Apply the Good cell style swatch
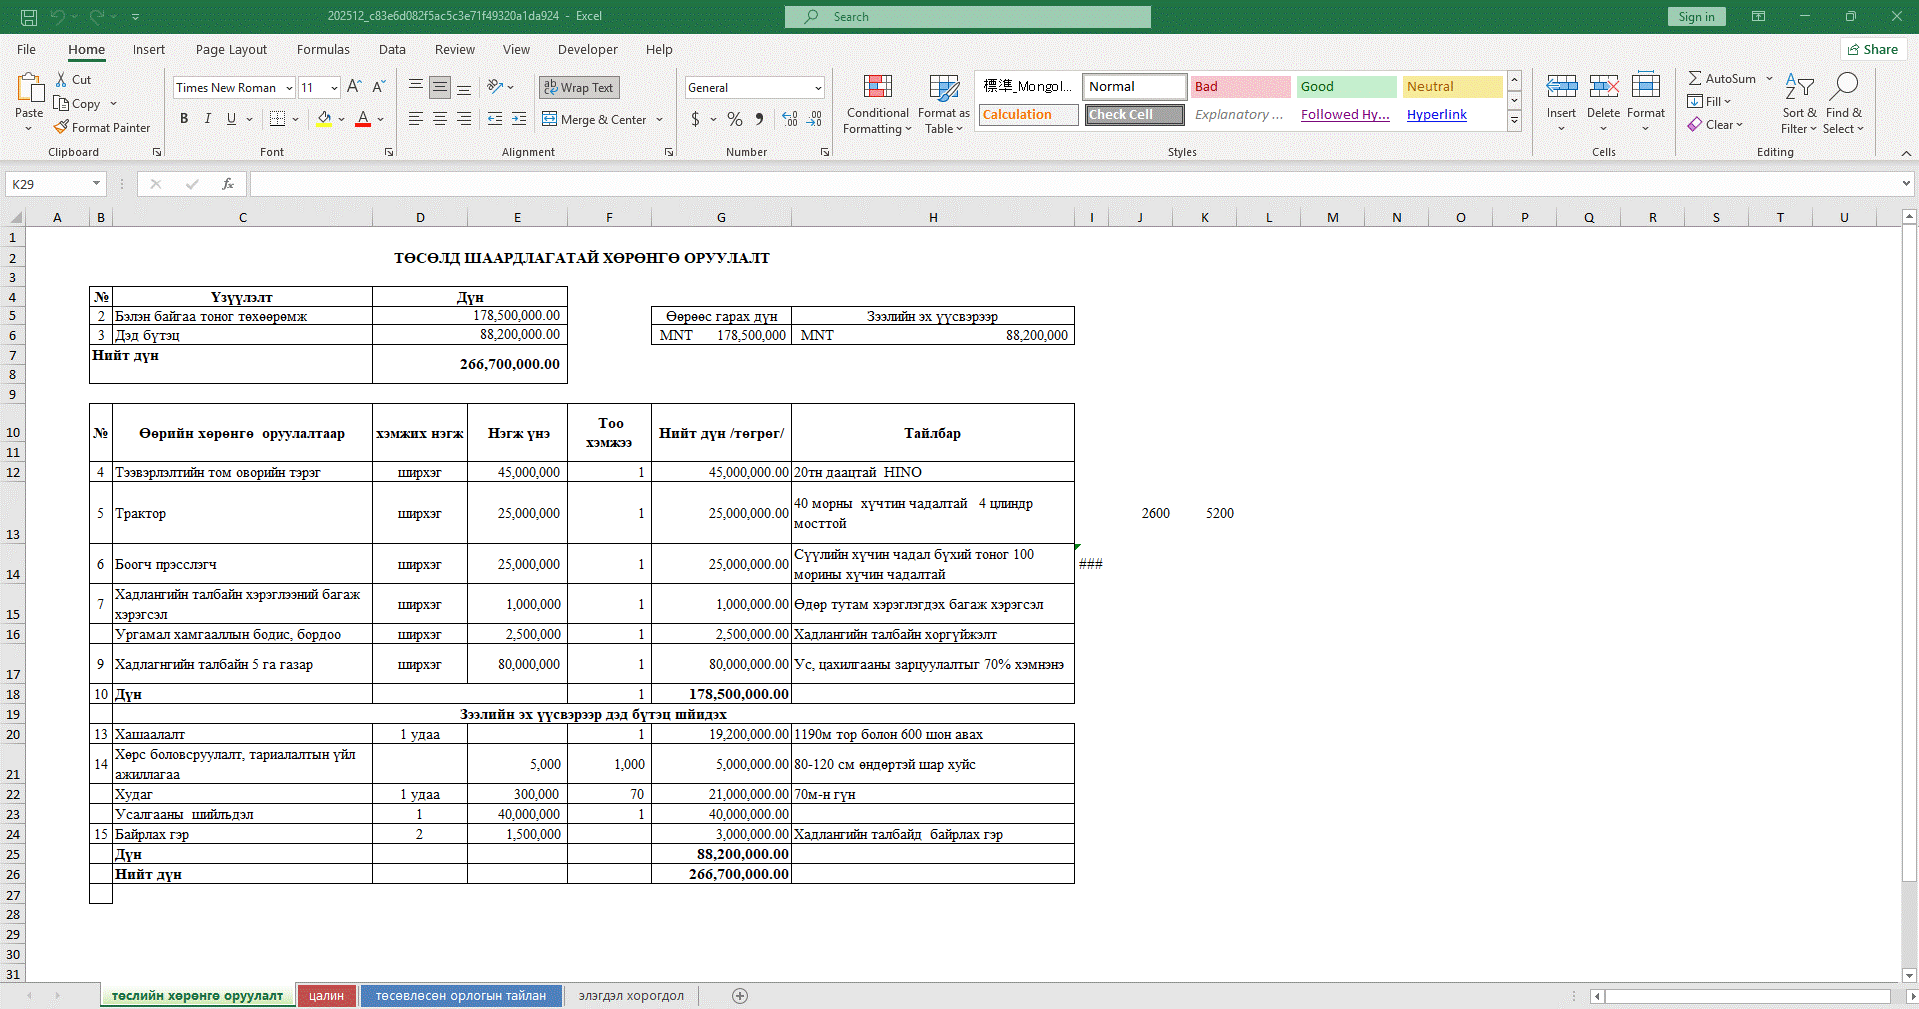This screenshot has height=1009, width=1919. (1345, 87)
